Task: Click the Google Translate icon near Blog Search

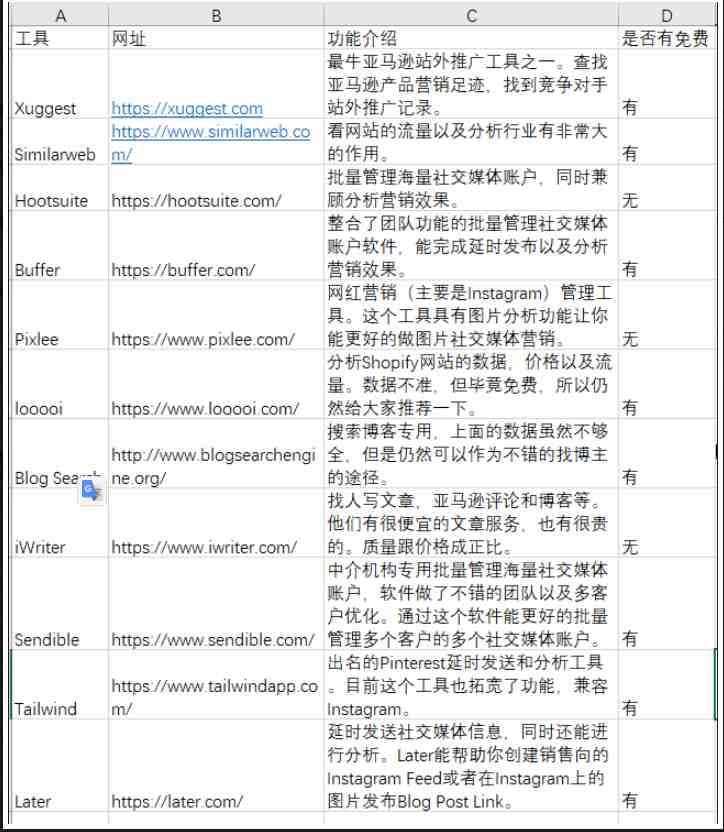Action: pyautogui.click(x=91, y=492)
